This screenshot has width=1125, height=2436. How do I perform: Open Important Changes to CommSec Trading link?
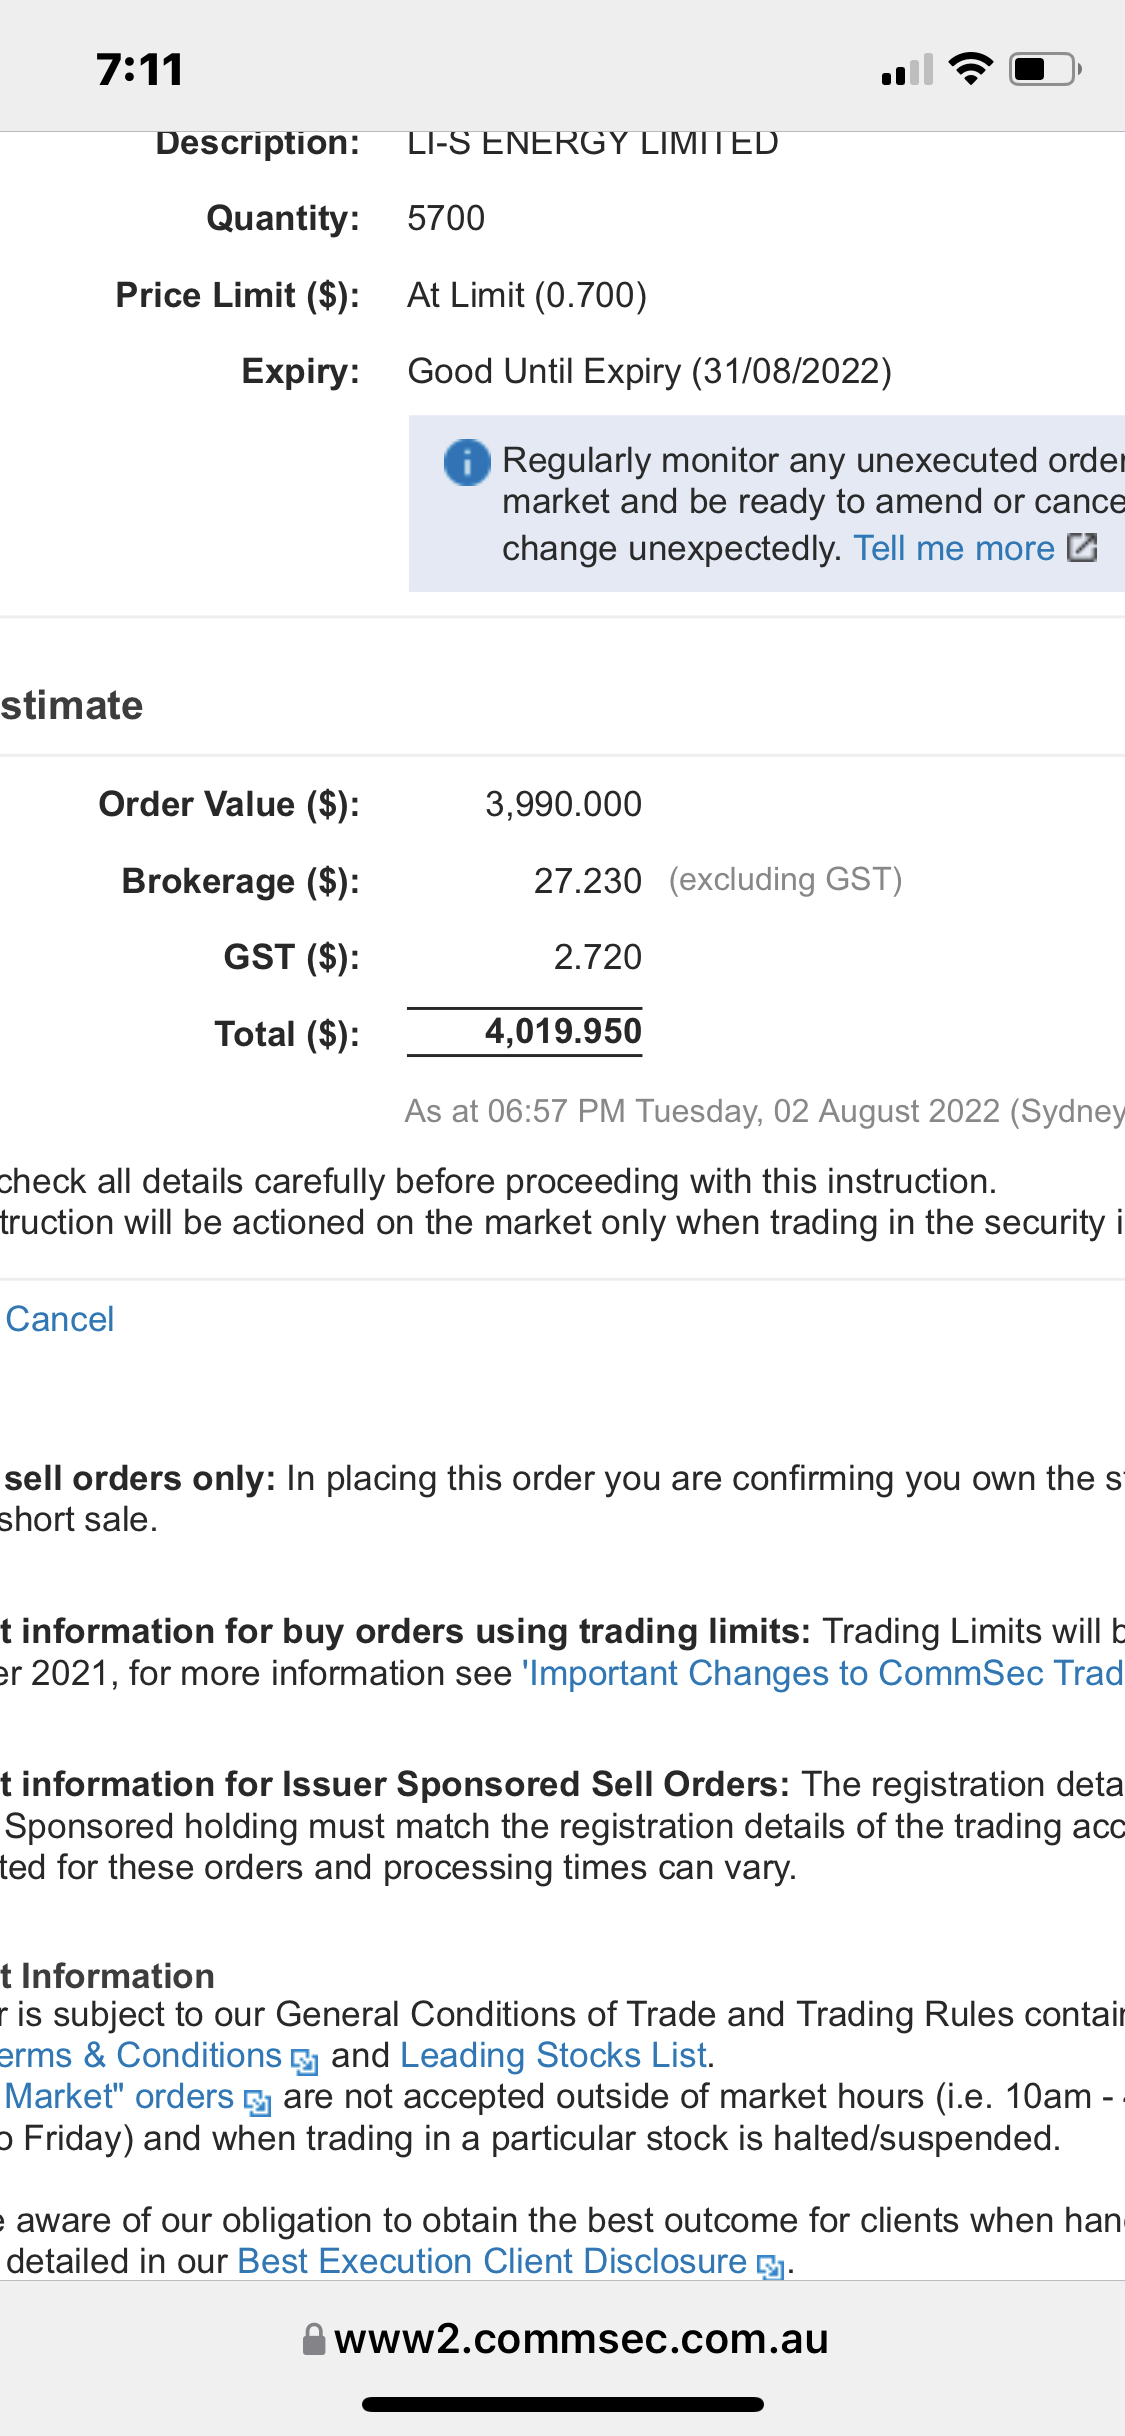pos(825,1673)
